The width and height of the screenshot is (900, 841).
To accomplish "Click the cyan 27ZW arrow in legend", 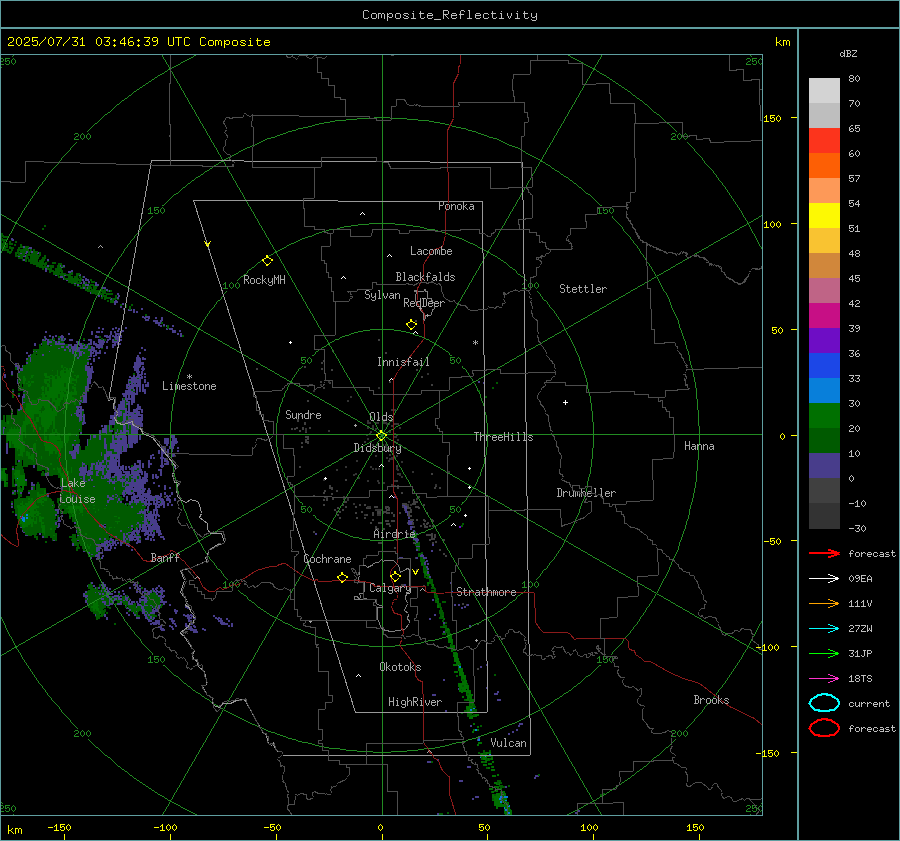I will tap(824, 628).
